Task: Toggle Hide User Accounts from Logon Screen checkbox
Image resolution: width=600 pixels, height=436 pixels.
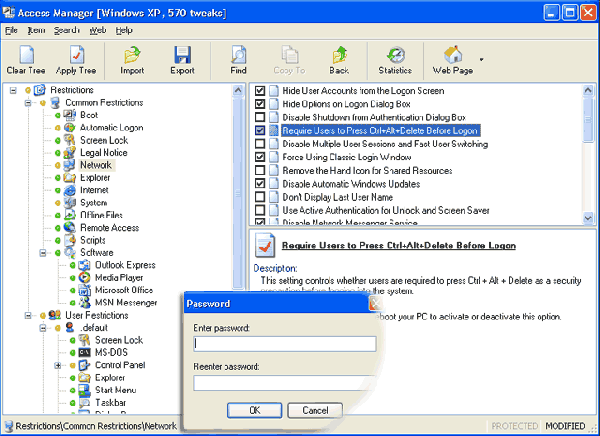Action: click(261, 91)
